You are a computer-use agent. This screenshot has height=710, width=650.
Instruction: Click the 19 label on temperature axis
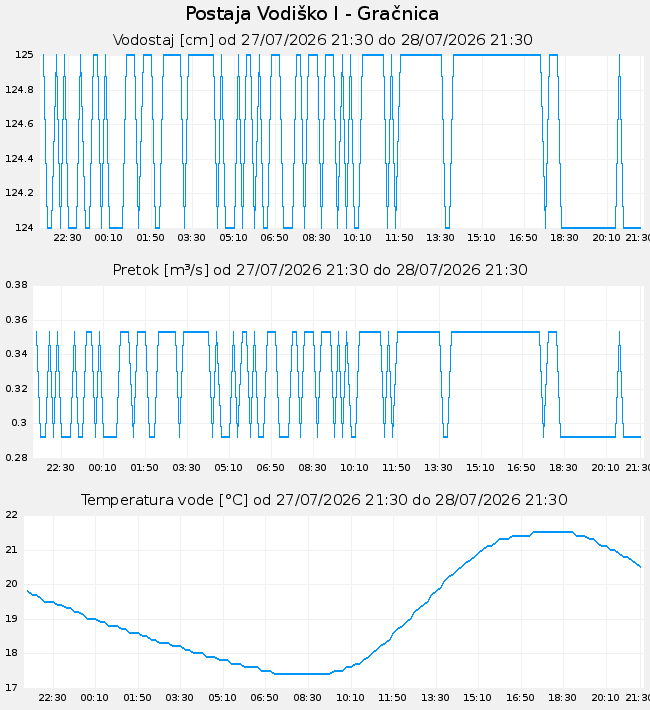11,619
